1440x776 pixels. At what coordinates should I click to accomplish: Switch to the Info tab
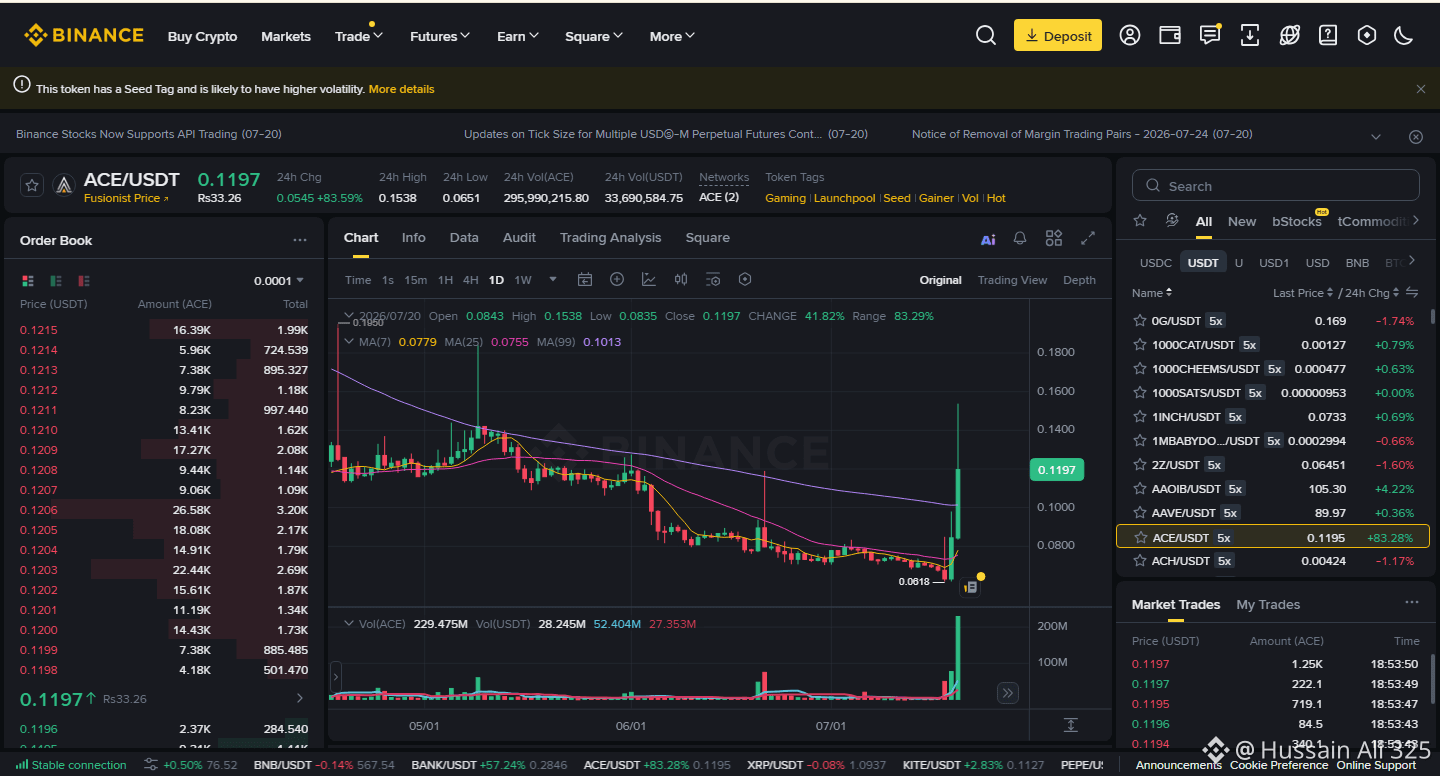(x=414, y=238)
